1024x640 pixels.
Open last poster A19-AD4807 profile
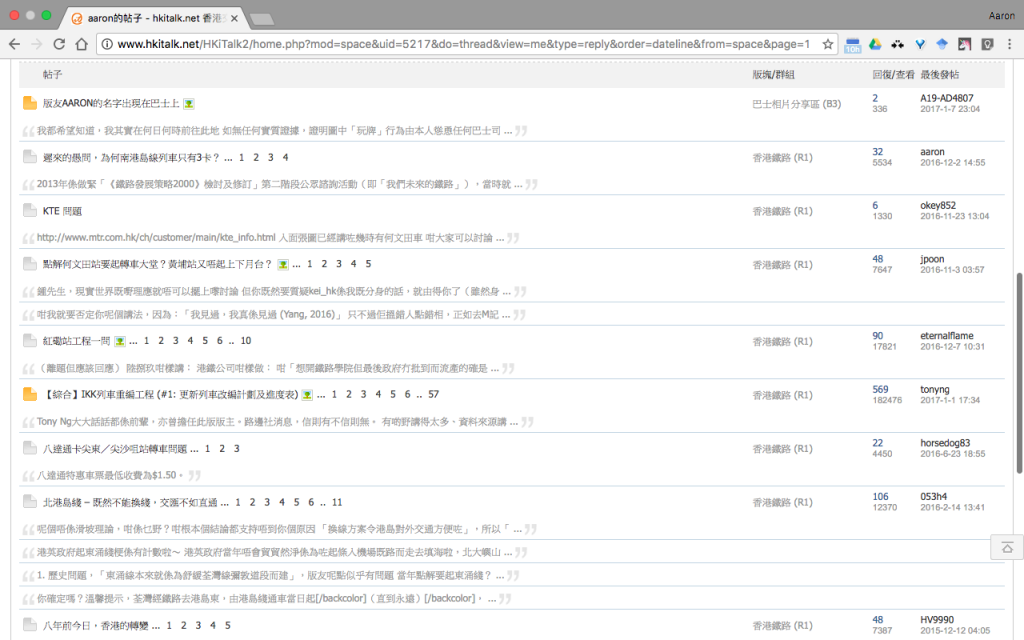pyautogui.click(x=946, y=98)
